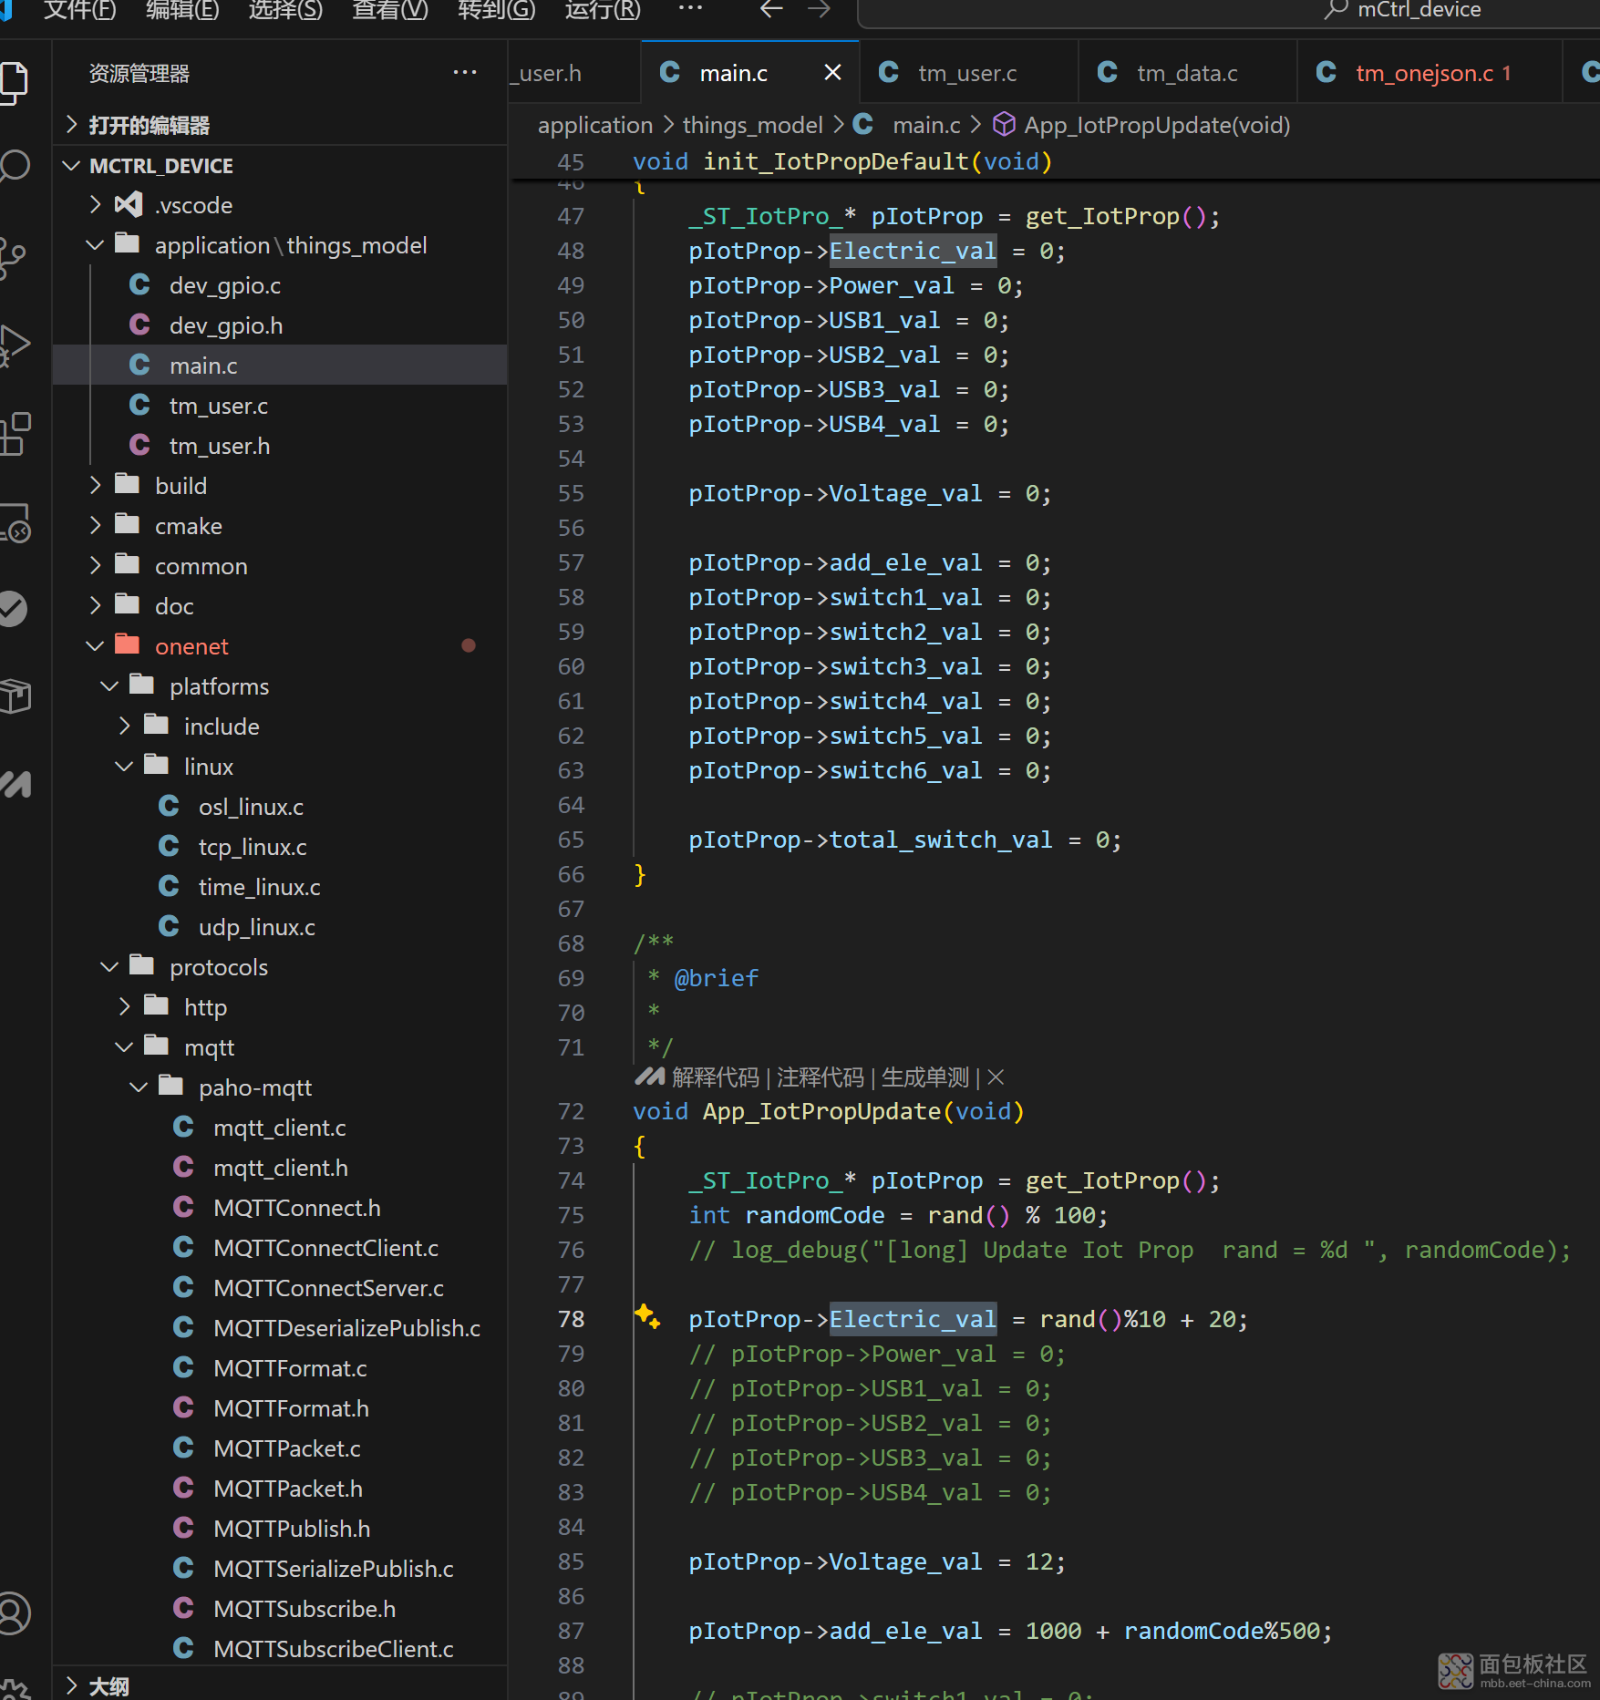Dismiss the code lens suggestions with X
The height and width of the screenshot is (1700, 1600).
tap(996, 1078)
